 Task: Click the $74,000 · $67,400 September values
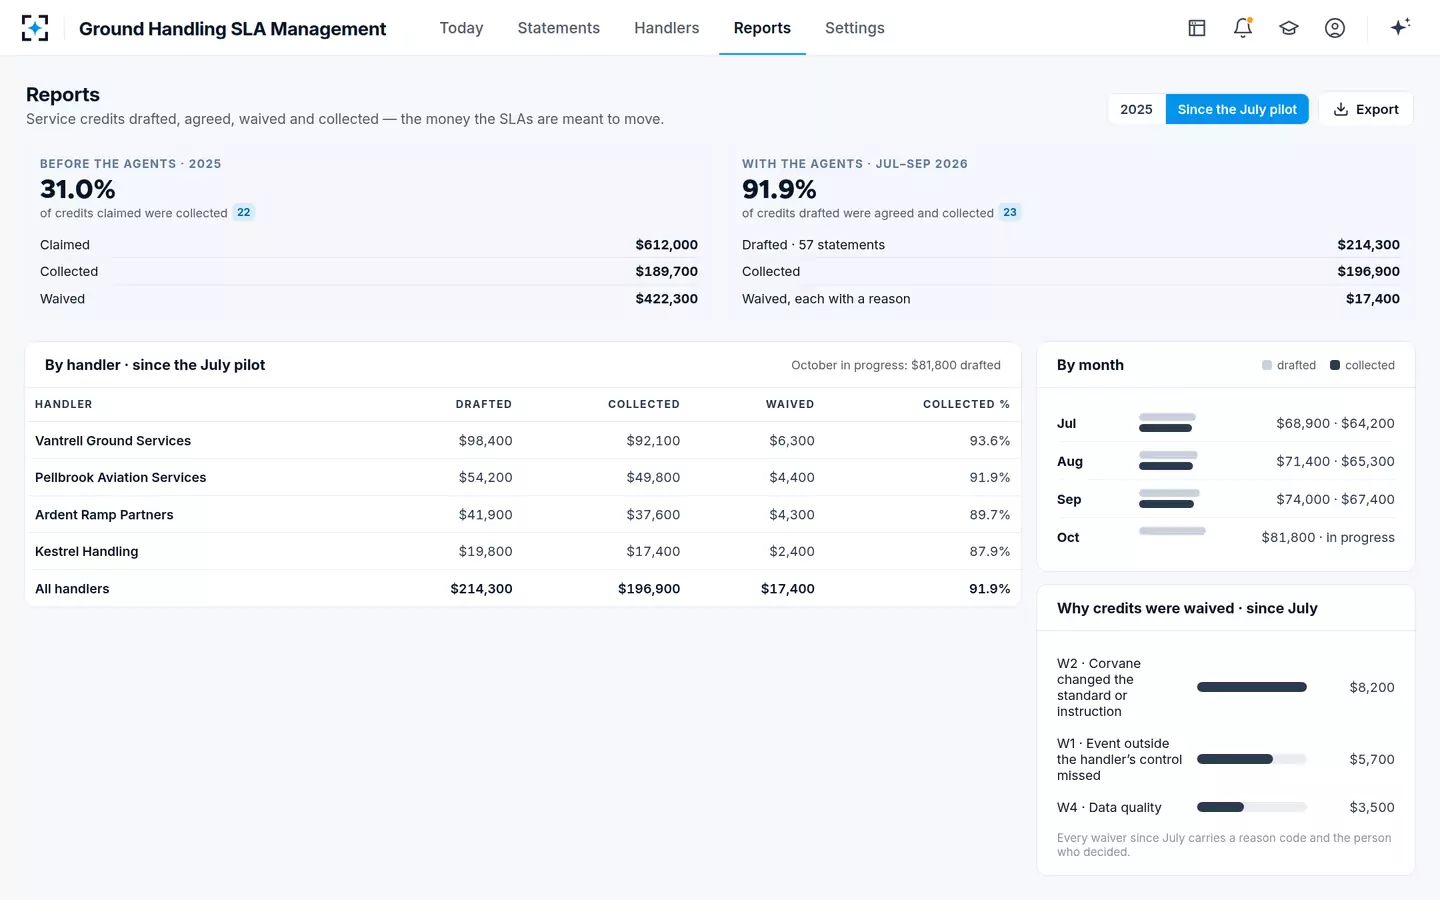coord(1335,499)
